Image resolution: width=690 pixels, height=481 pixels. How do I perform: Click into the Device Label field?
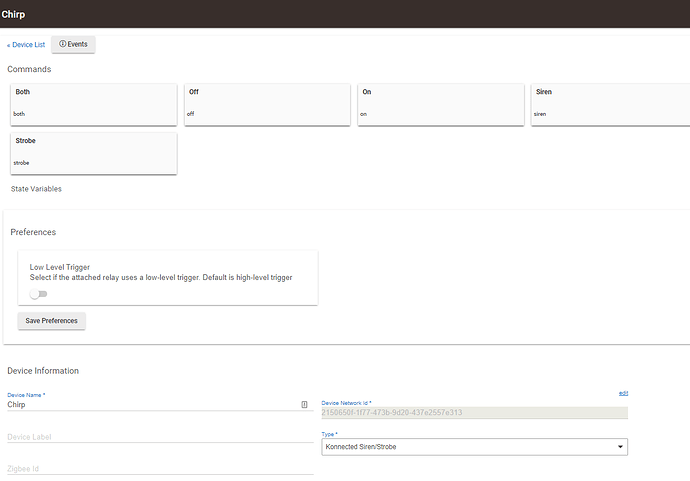click(x=160, y=437)
